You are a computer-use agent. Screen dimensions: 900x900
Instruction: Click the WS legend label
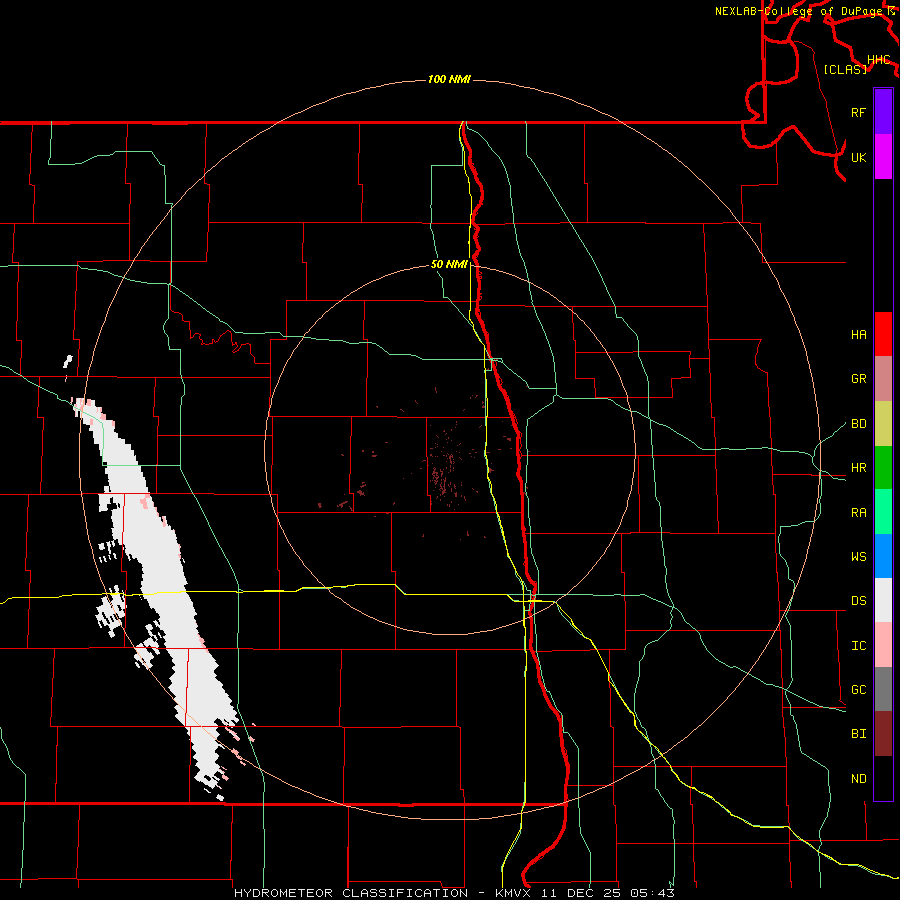[x=858, y=557]
